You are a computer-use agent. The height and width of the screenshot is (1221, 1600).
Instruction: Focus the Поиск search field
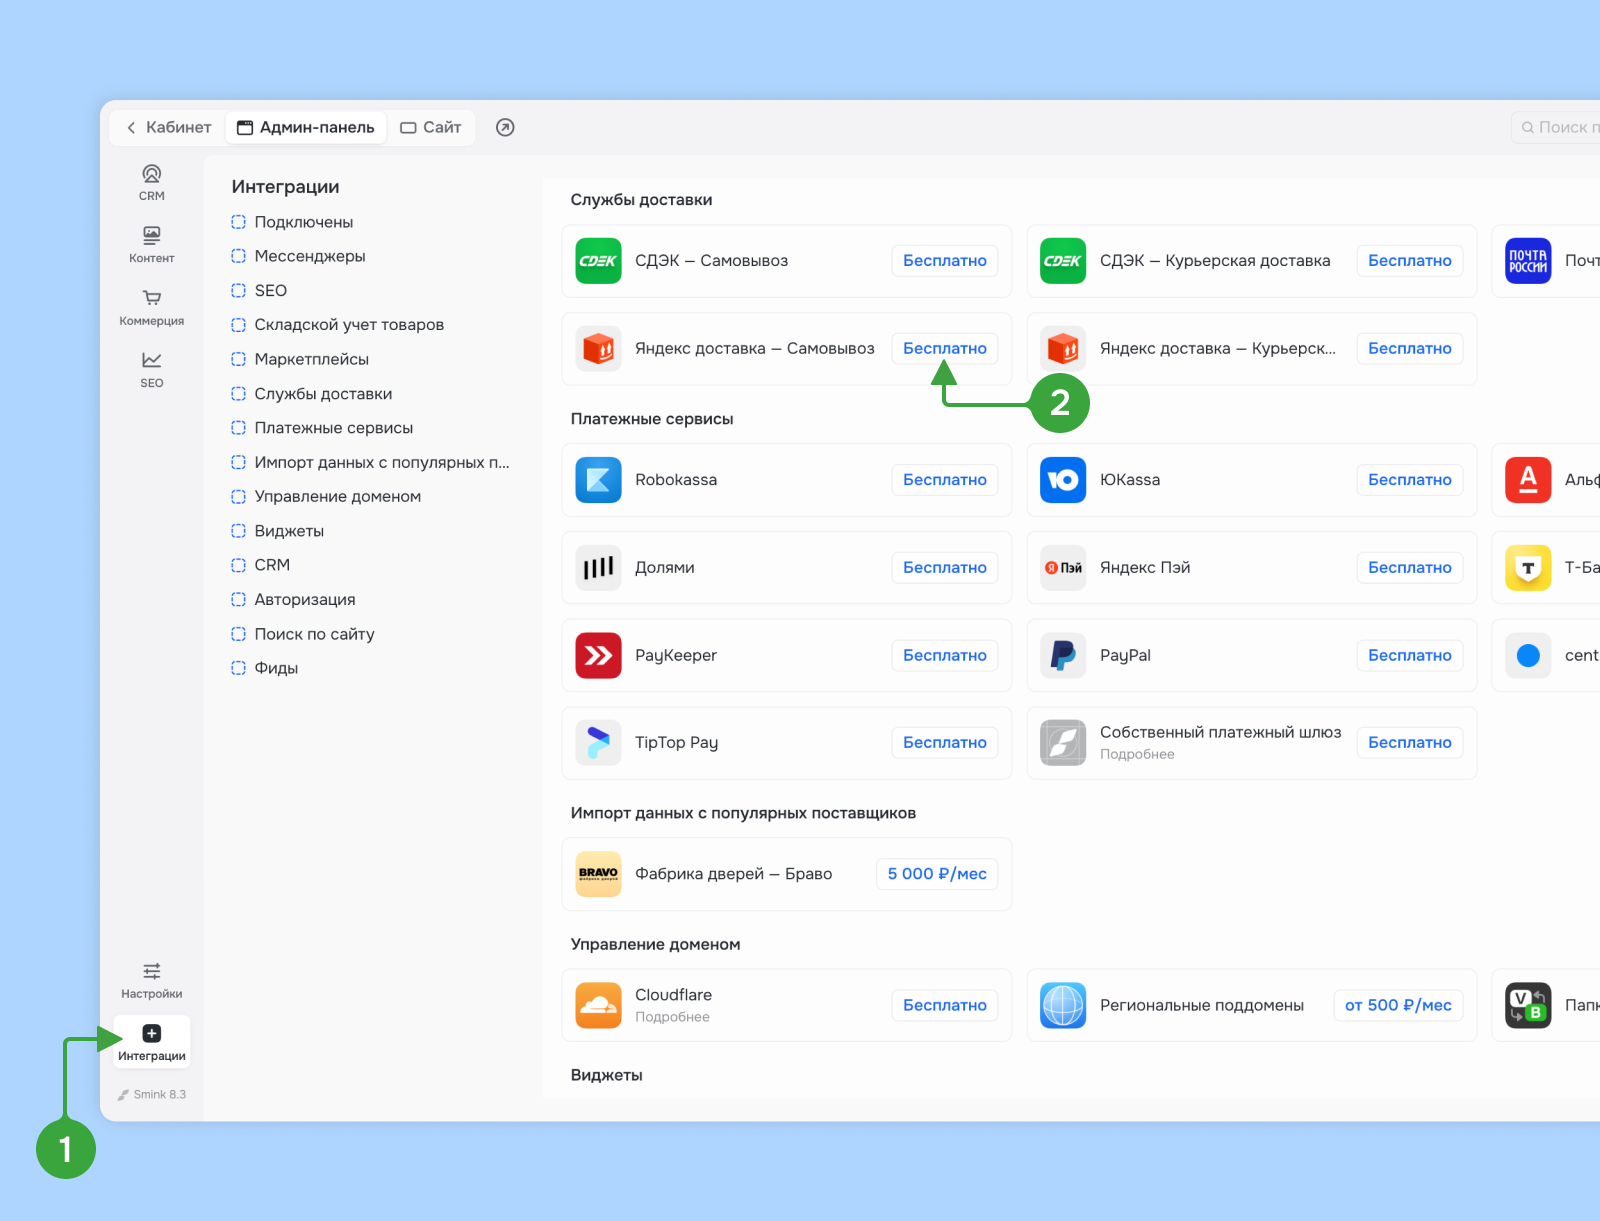click(x=1556, y=127)
